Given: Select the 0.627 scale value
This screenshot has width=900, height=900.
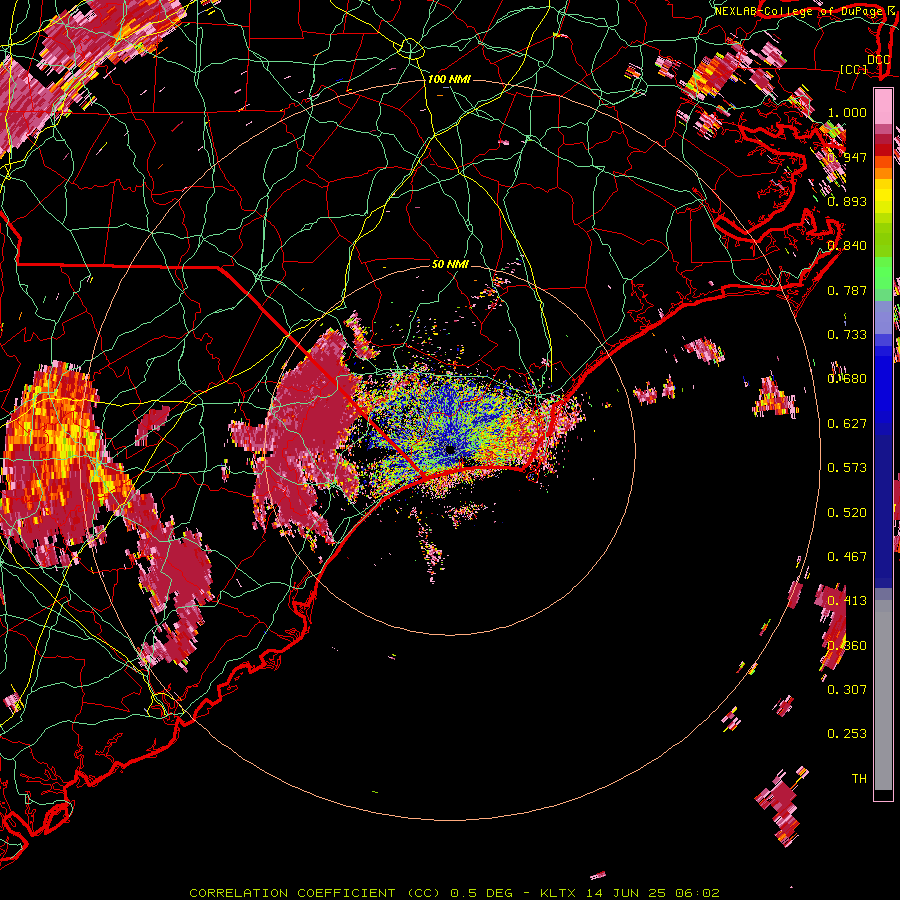Looking at the screenshot, I should pos(847,424).
